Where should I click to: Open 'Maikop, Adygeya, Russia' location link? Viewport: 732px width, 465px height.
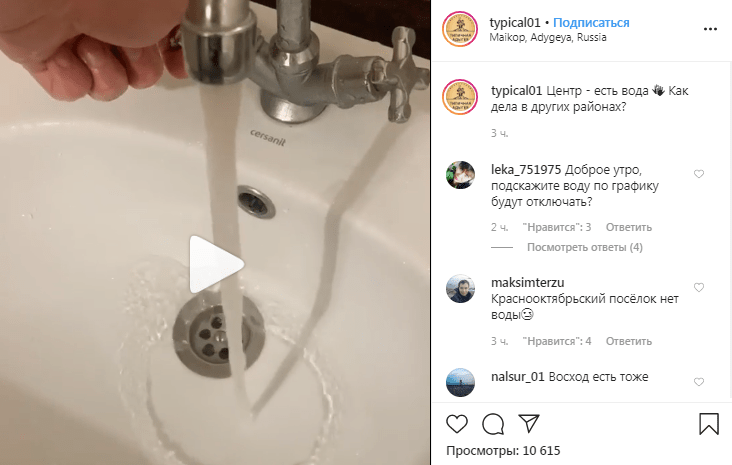pyautogui.click(x=548, y=38)
